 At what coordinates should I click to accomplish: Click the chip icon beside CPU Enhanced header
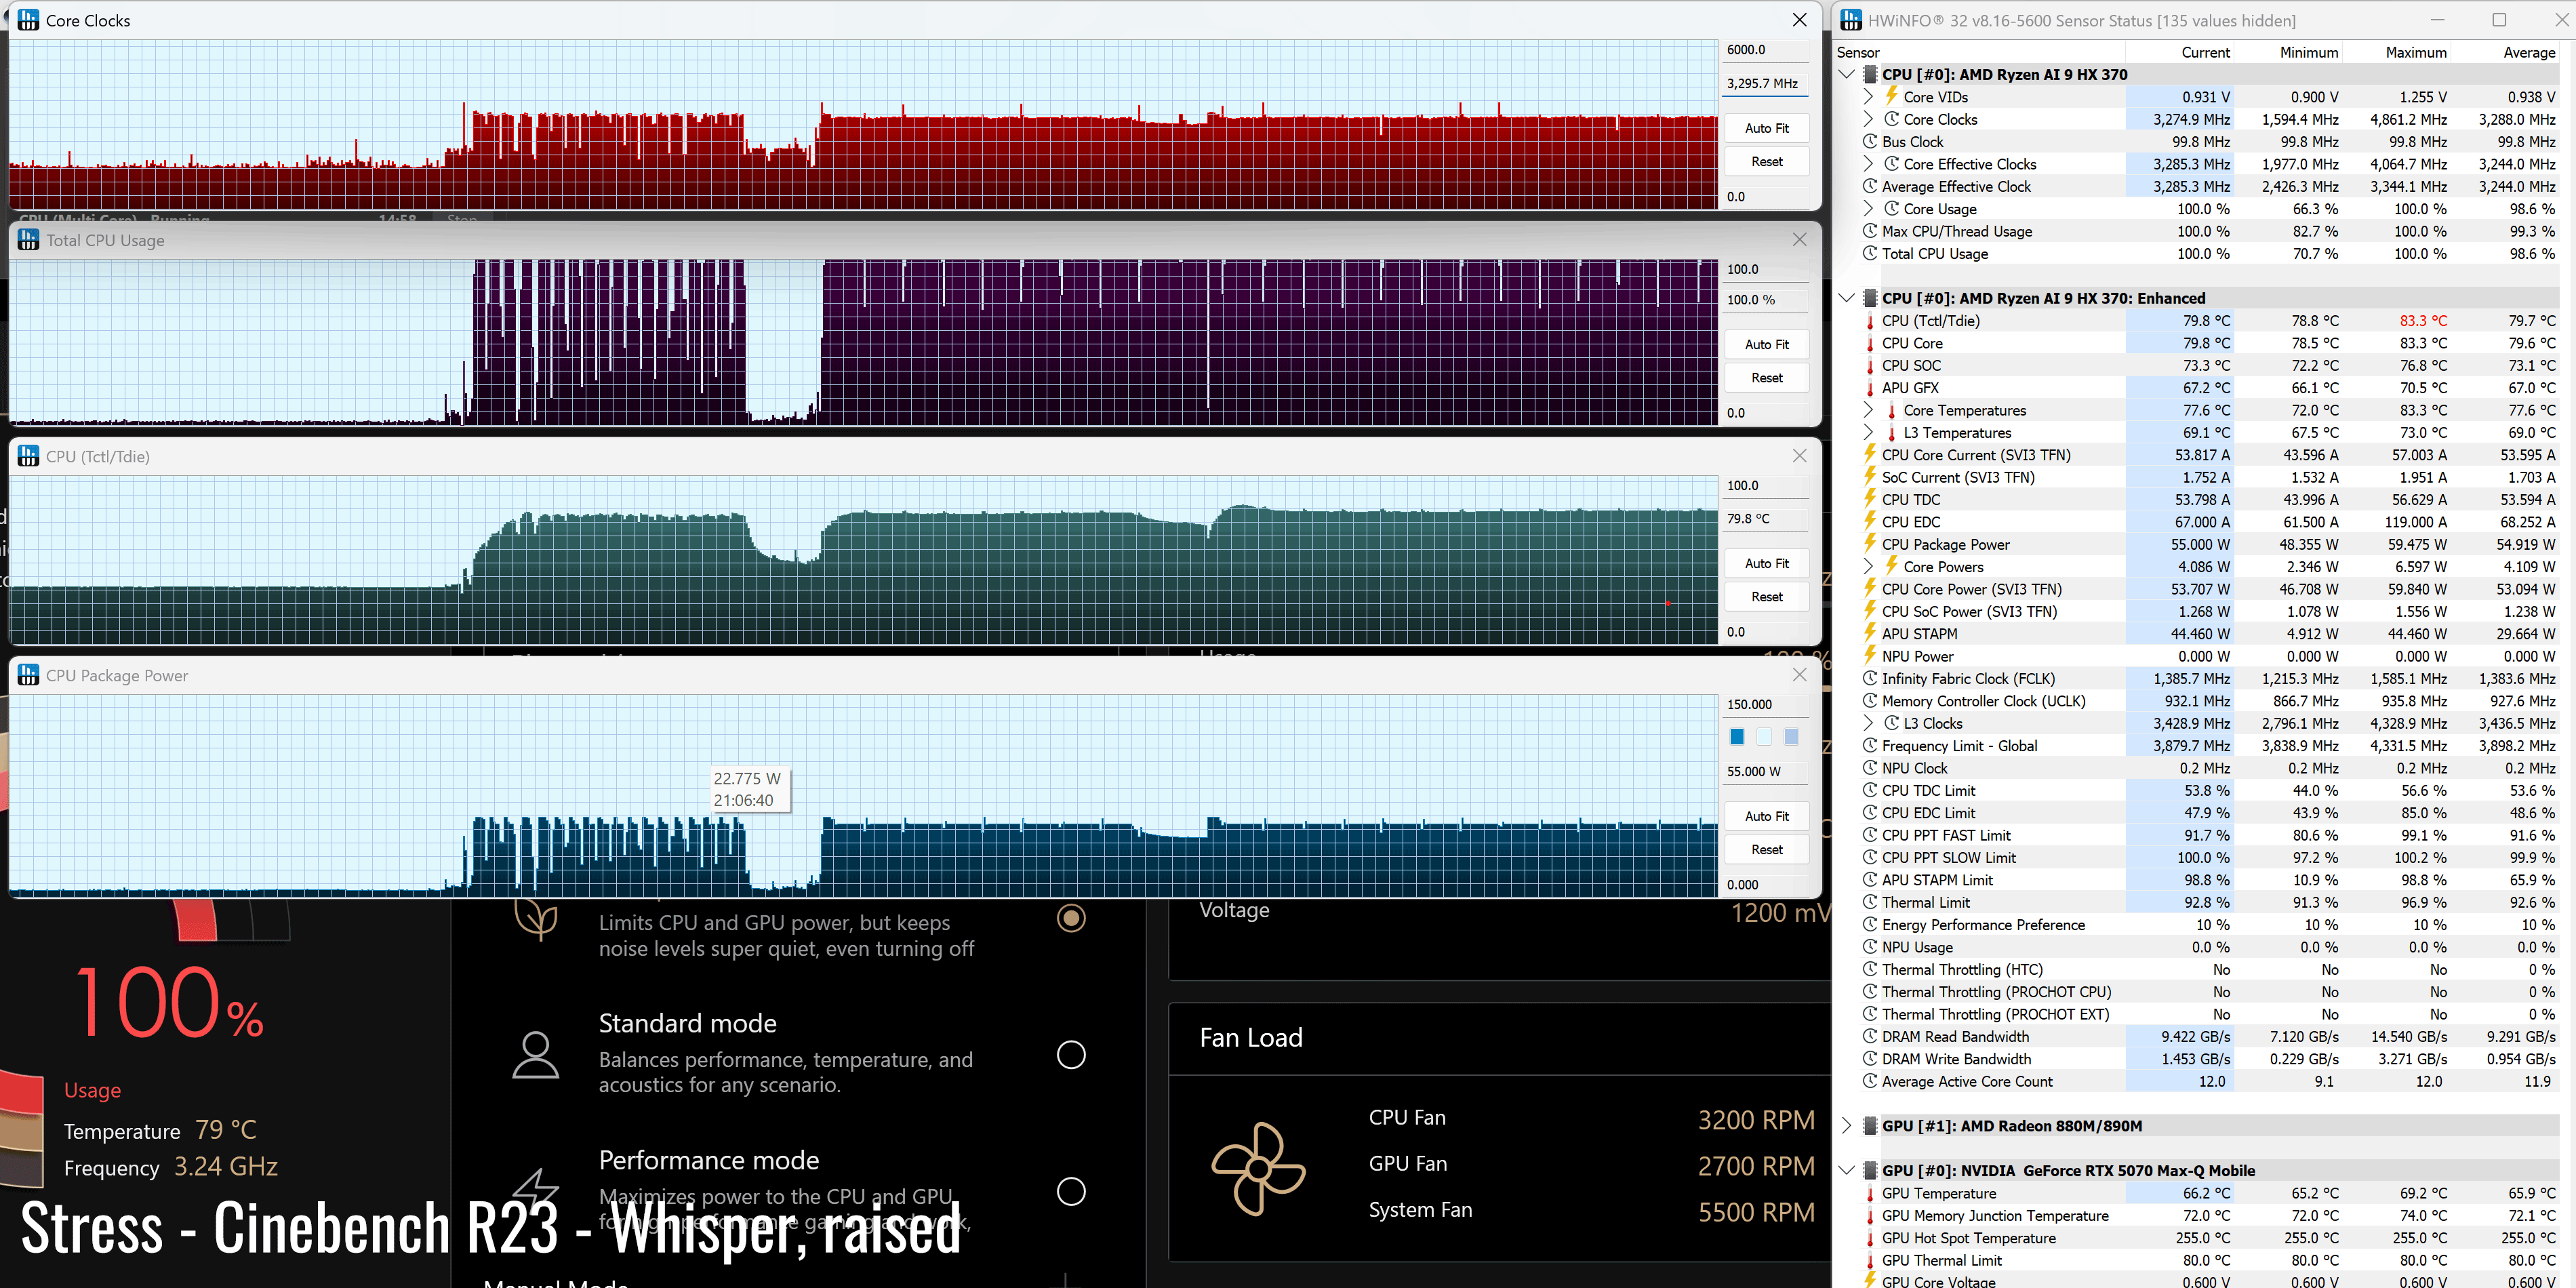click(x=1869, y=298)
